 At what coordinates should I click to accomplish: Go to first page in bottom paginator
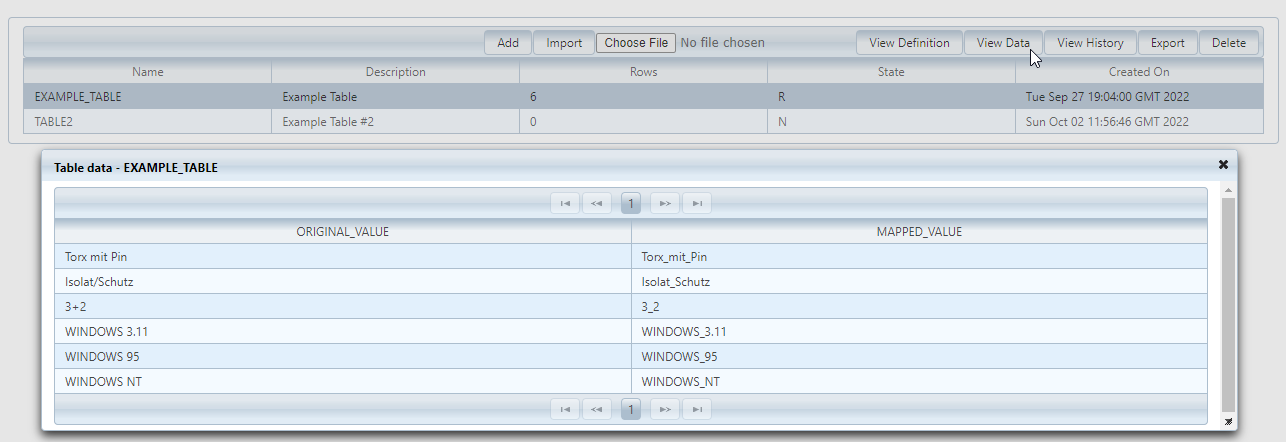click(x=565, y=409)
